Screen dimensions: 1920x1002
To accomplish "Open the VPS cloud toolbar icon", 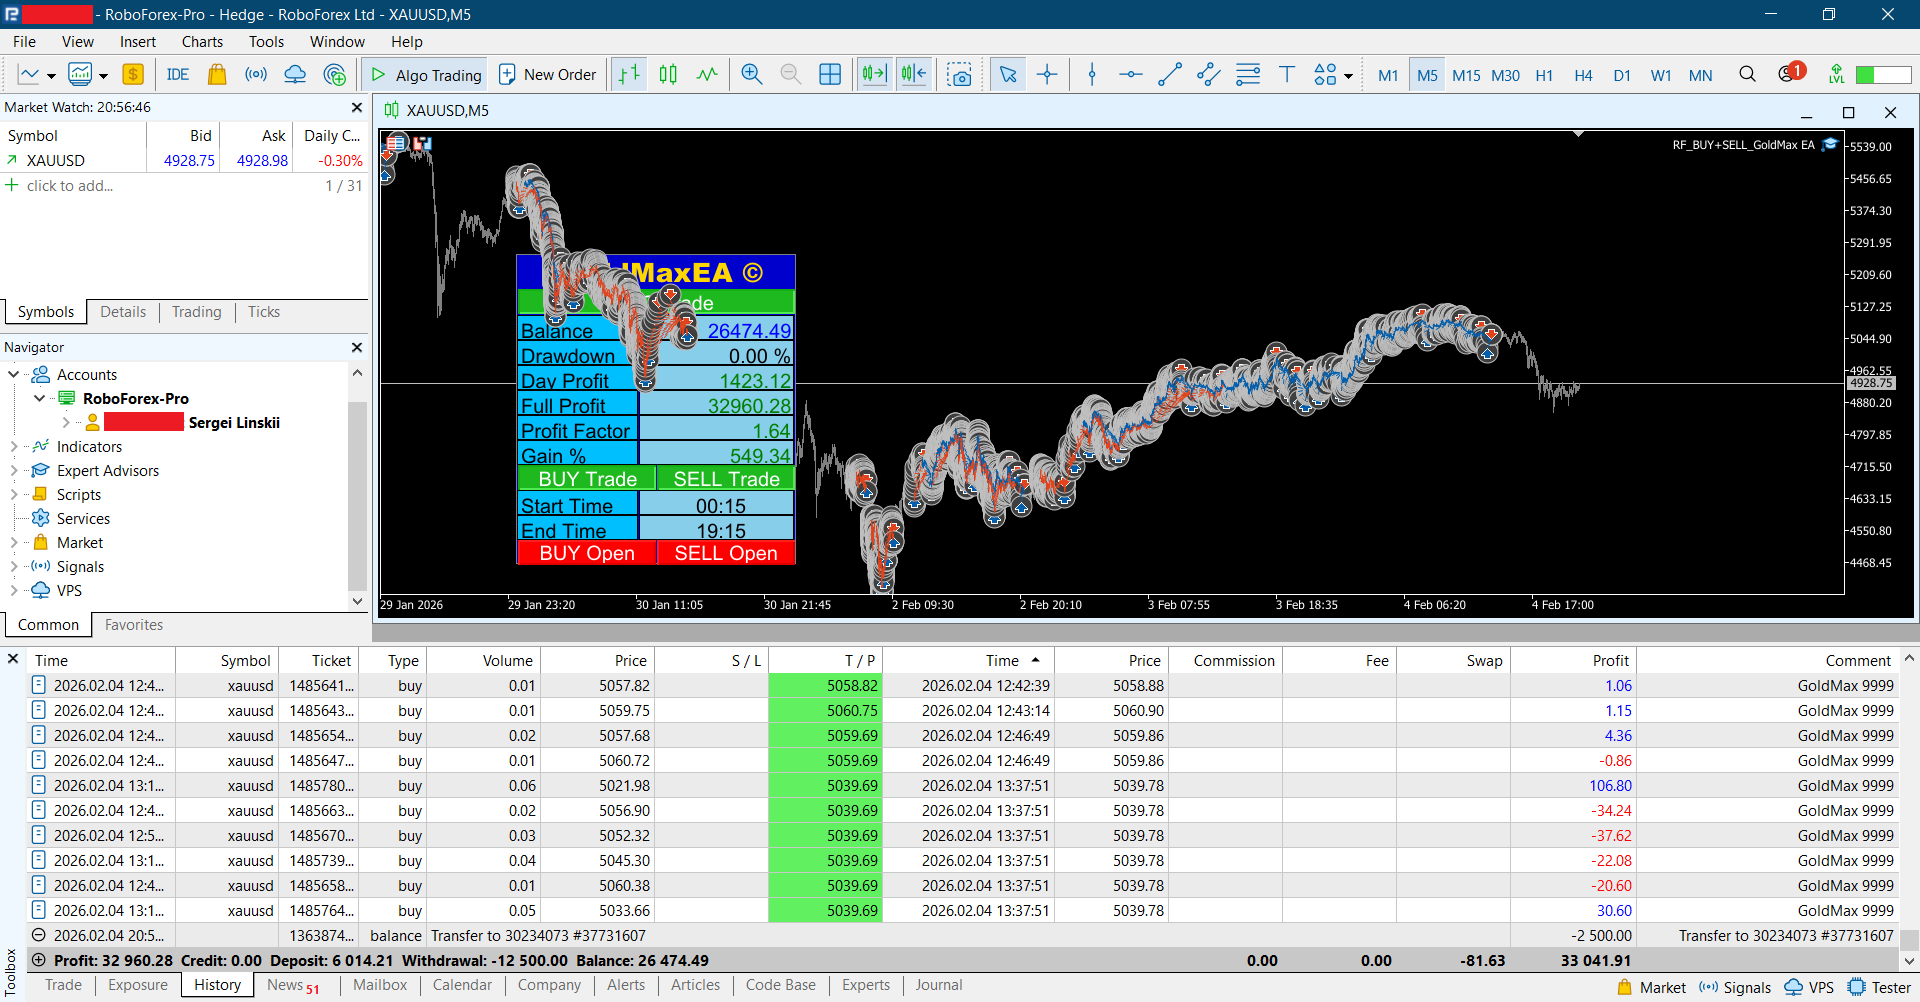I will (295, 75).
